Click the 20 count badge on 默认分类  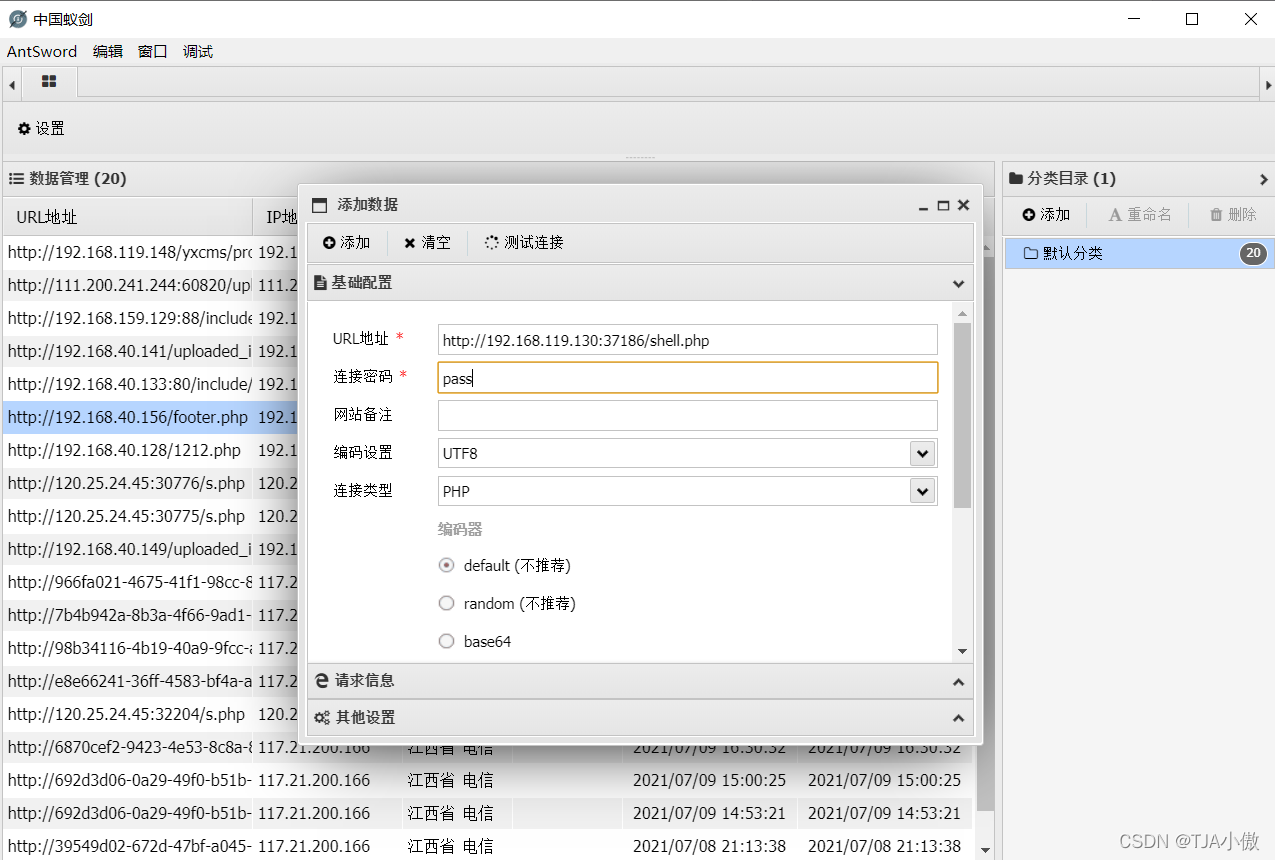1253,254
